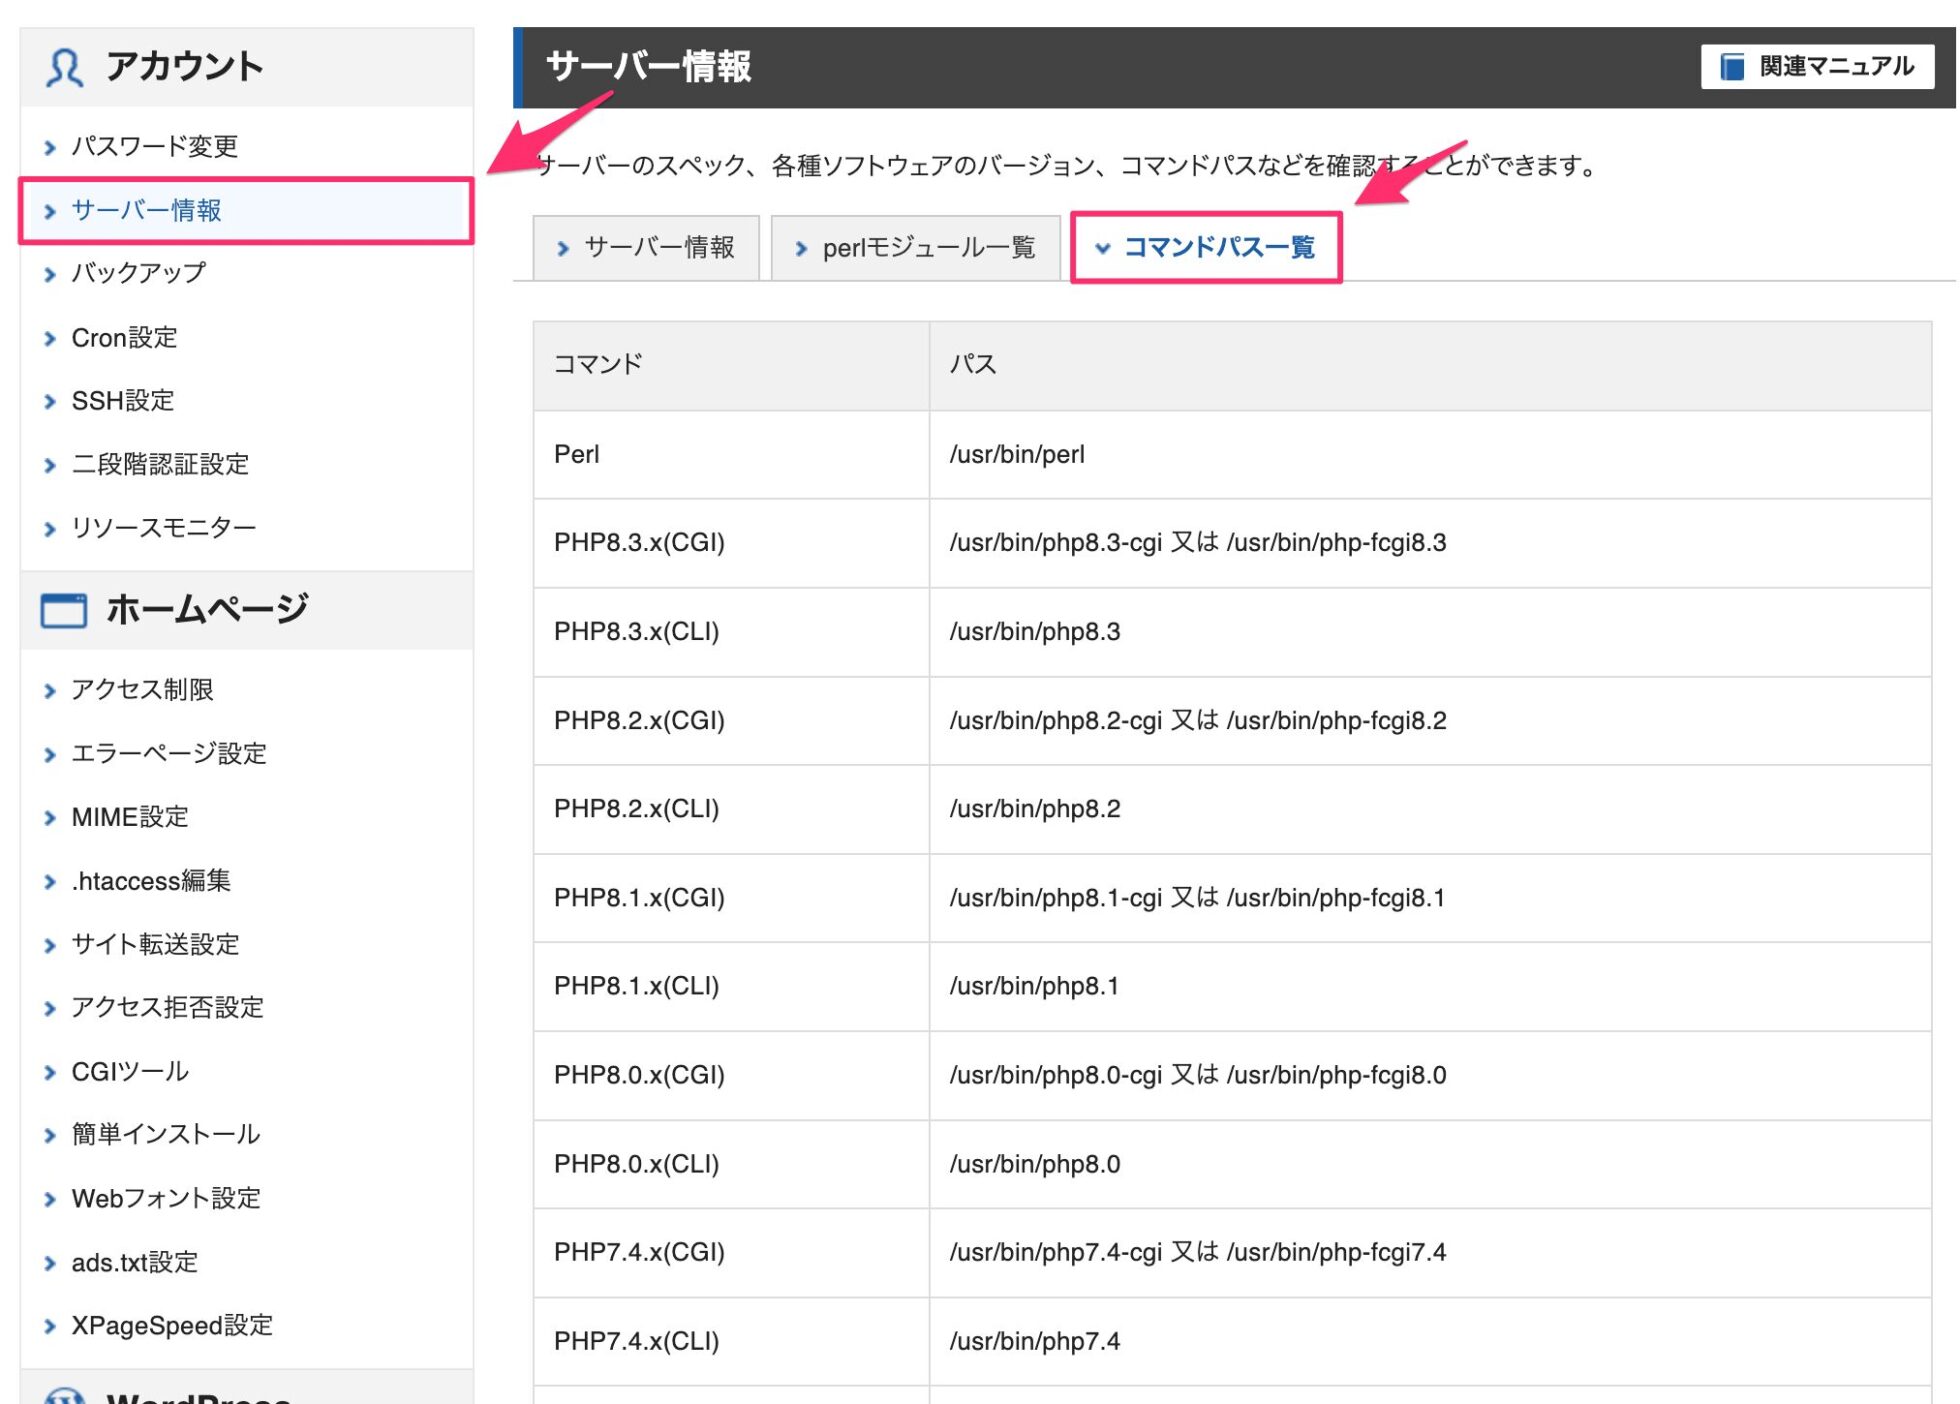Click the コマンド column header
1960x1404 pixels.
[731, 365]
